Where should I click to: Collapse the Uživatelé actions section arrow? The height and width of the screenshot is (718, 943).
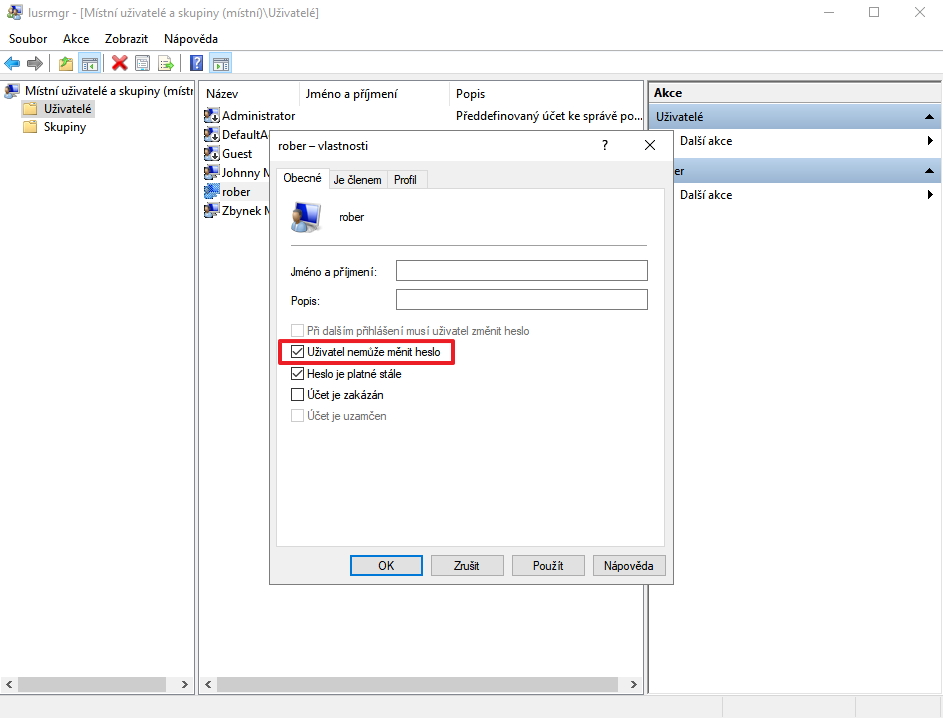point(929,117)
